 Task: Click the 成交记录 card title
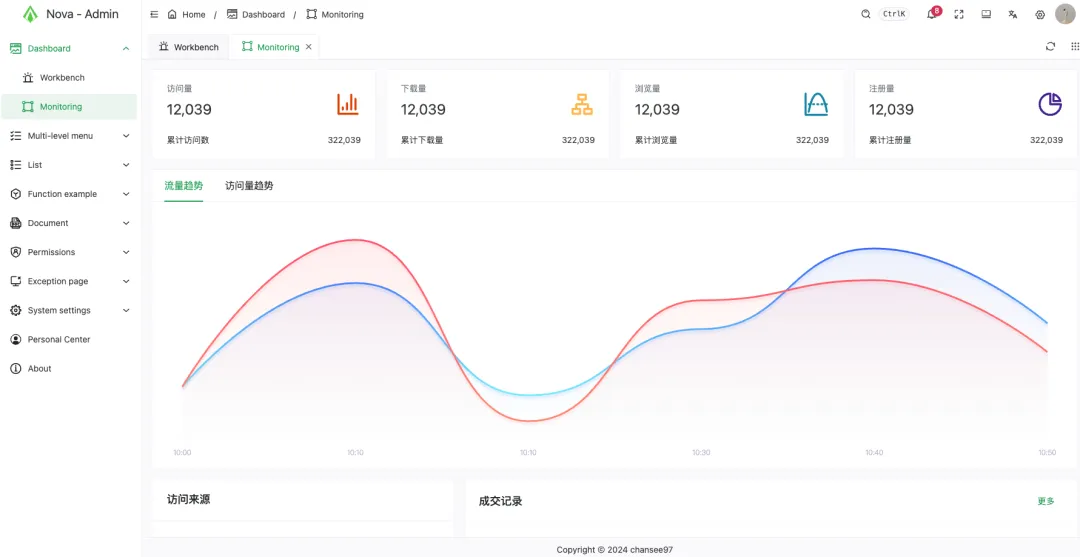click(501, 501)
